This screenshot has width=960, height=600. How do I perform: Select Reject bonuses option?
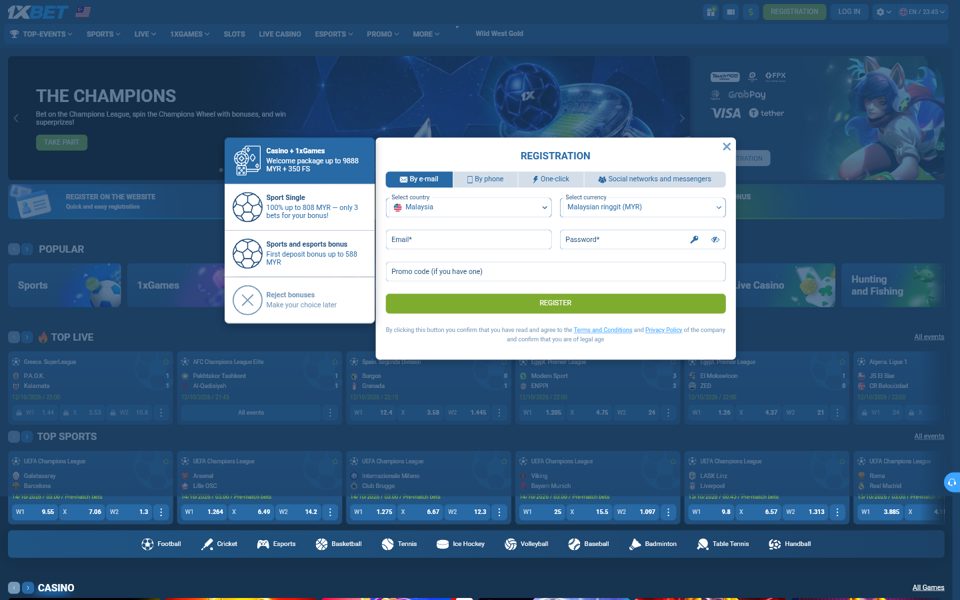[x=299, y=300]
